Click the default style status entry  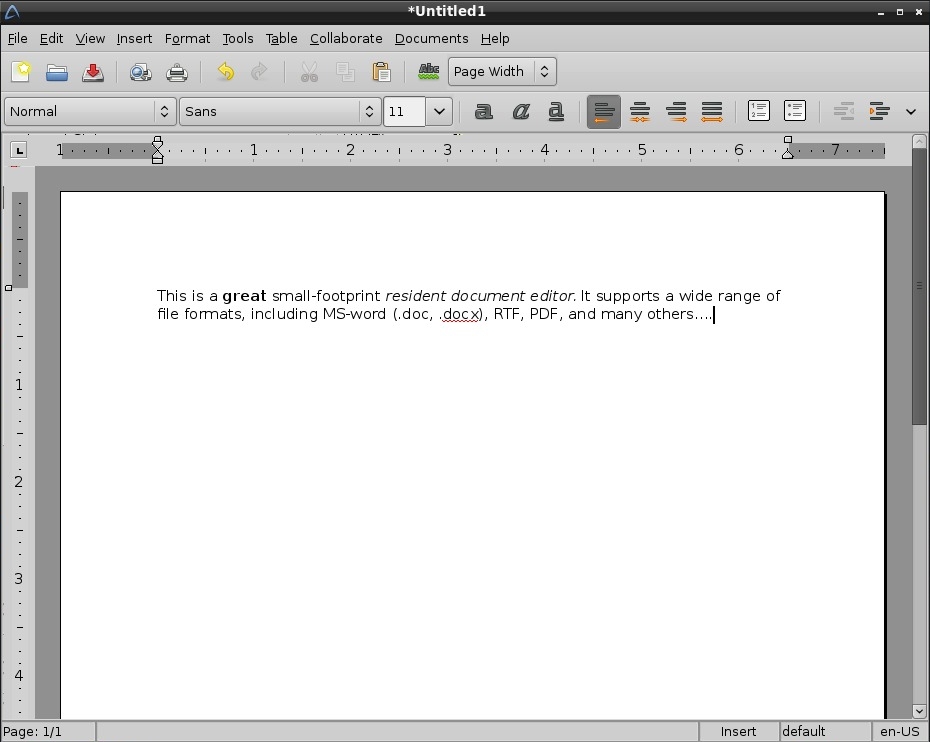click(x=824, y=731)
